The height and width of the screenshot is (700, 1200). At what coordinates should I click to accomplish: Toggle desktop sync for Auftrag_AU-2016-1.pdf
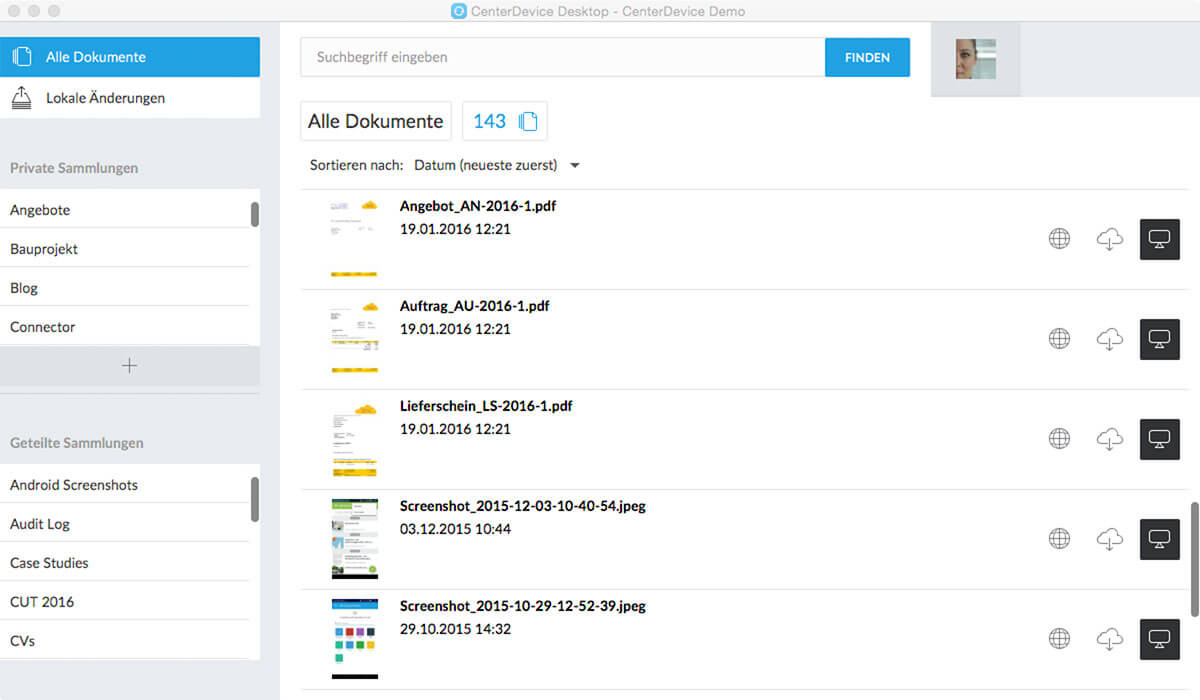click(1160, 339)
